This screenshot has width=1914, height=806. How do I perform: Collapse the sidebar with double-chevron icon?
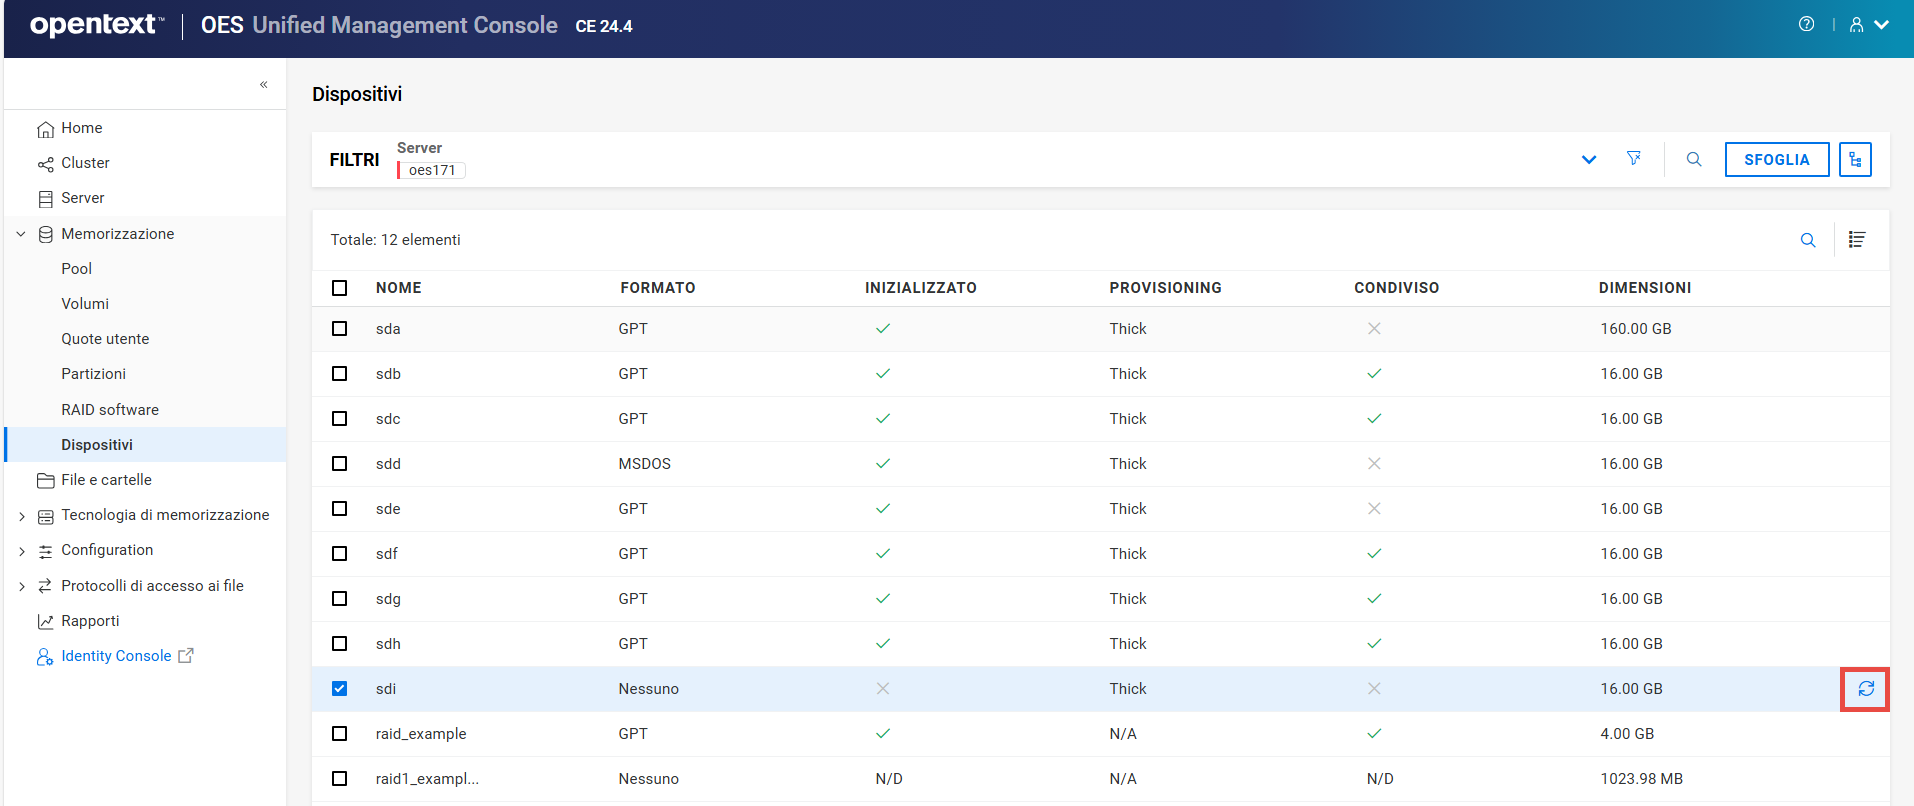pyautogui.click(x=264, y=85)
